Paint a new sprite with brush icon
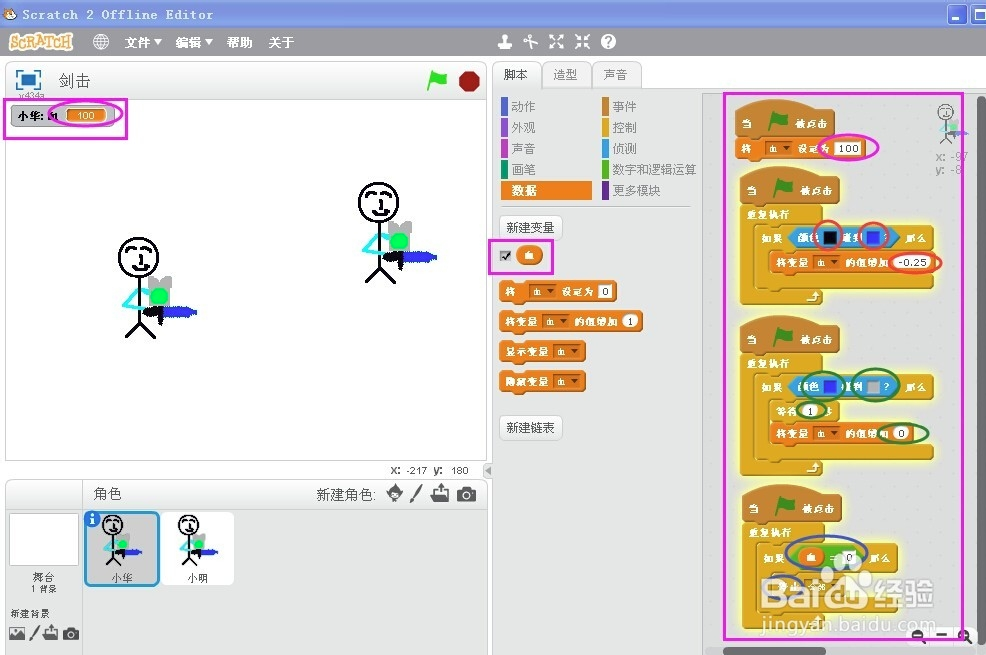Screen dimensions: 986x655 [416, 493]
